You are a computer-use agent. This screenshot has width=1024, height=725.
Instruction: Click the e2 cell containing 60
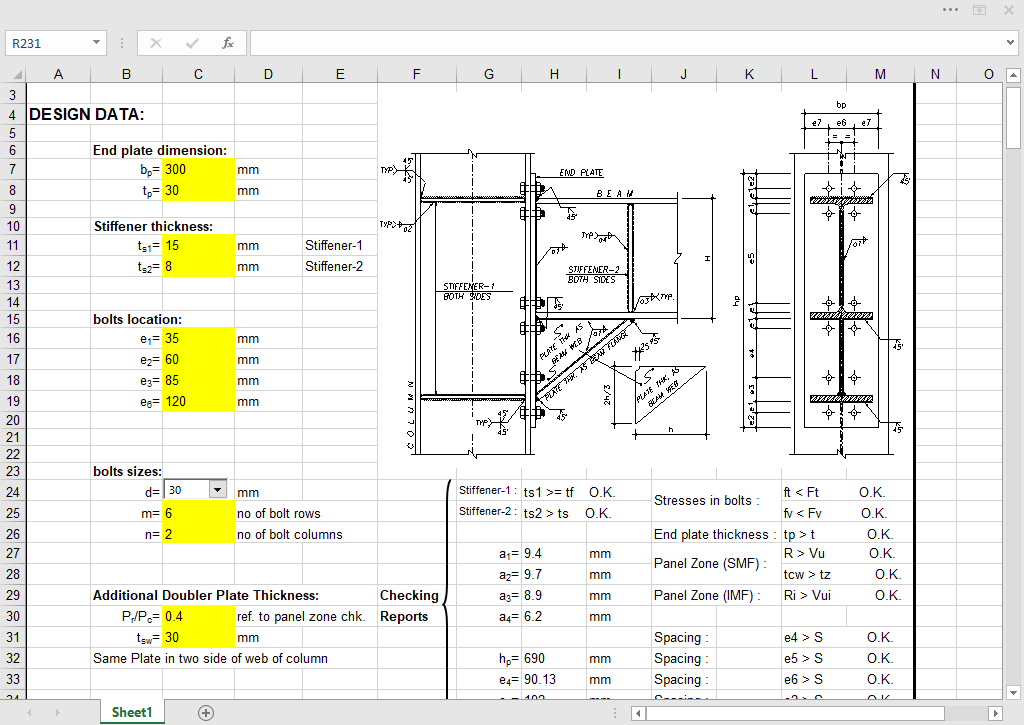pos(198,359)
